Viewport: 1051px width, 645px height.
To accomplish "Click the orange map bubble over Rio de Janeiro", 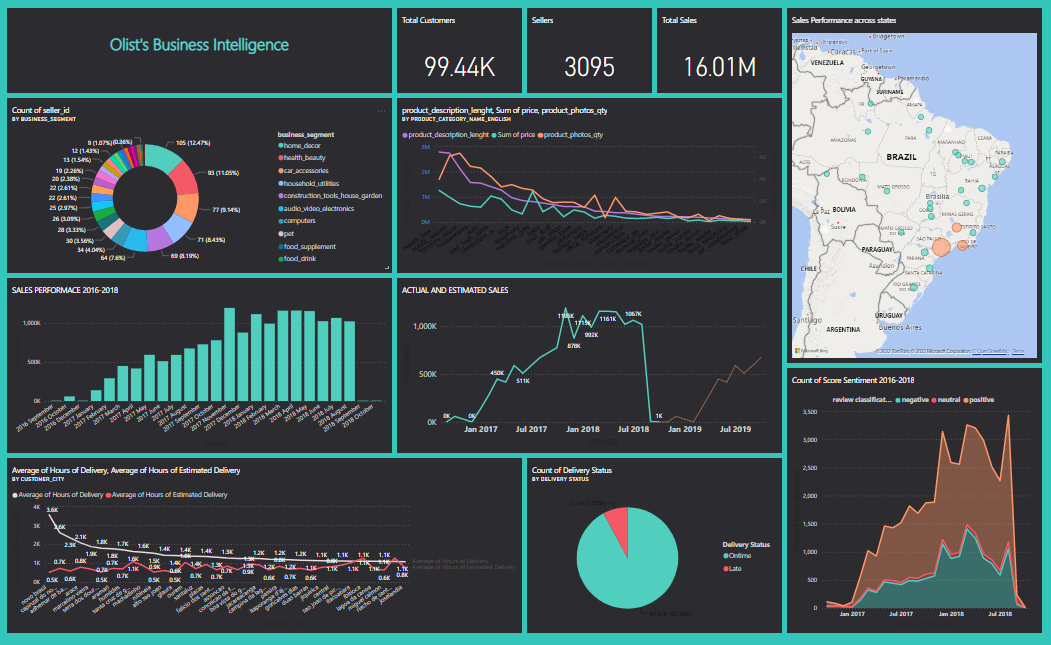I will (x=963, y=245).
